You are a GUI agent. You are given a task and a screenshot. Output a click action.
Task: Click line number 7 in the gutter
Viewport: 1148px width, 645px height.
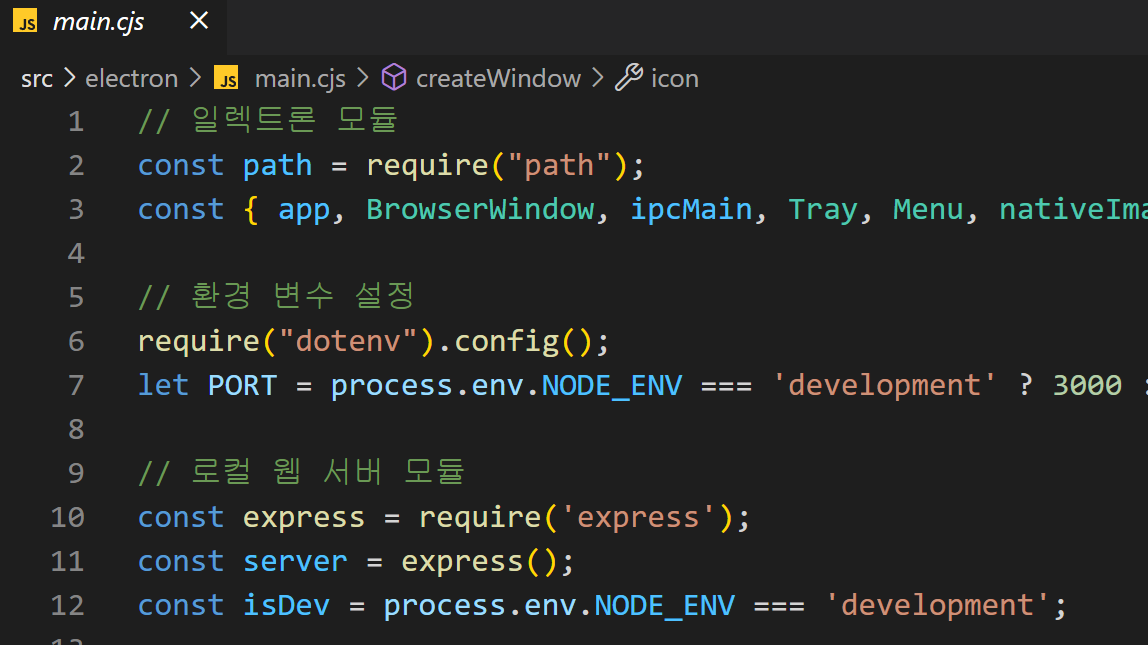pyautogui.click(x=76, y=385)
